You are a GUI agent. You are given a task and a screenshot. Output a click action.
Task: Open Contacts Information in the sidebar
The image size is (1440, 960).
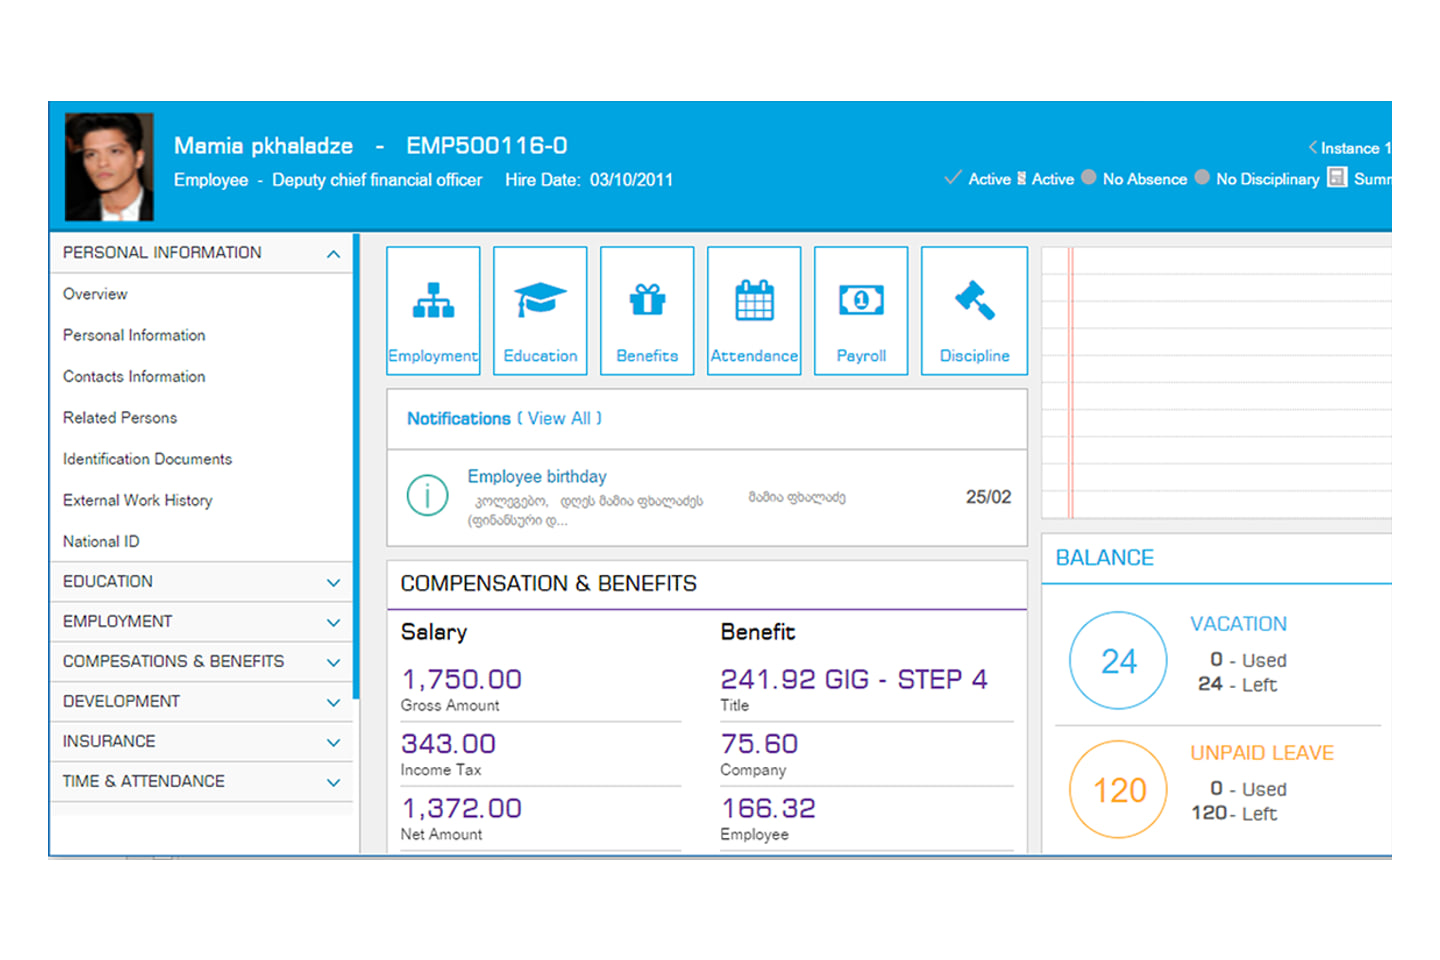(x=134, y=376)
